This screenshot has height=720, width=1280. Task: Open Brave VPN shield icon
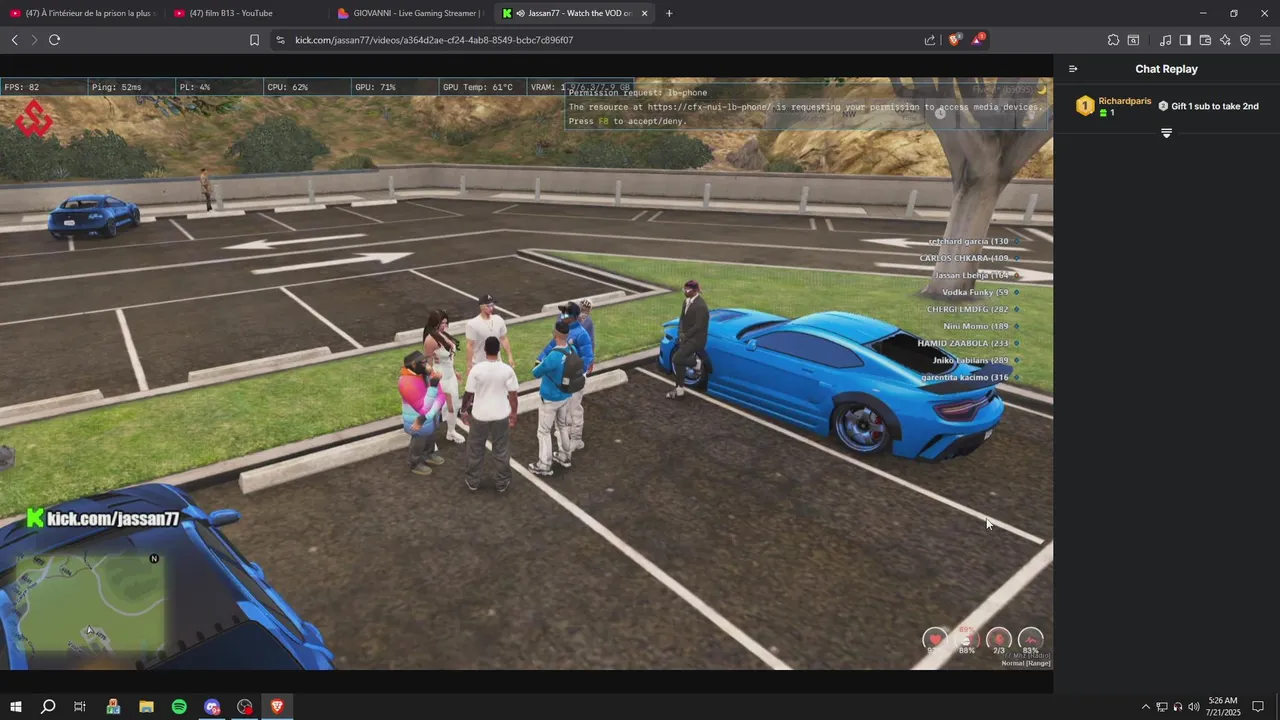pyautogui.click(x=1245, y=40)
